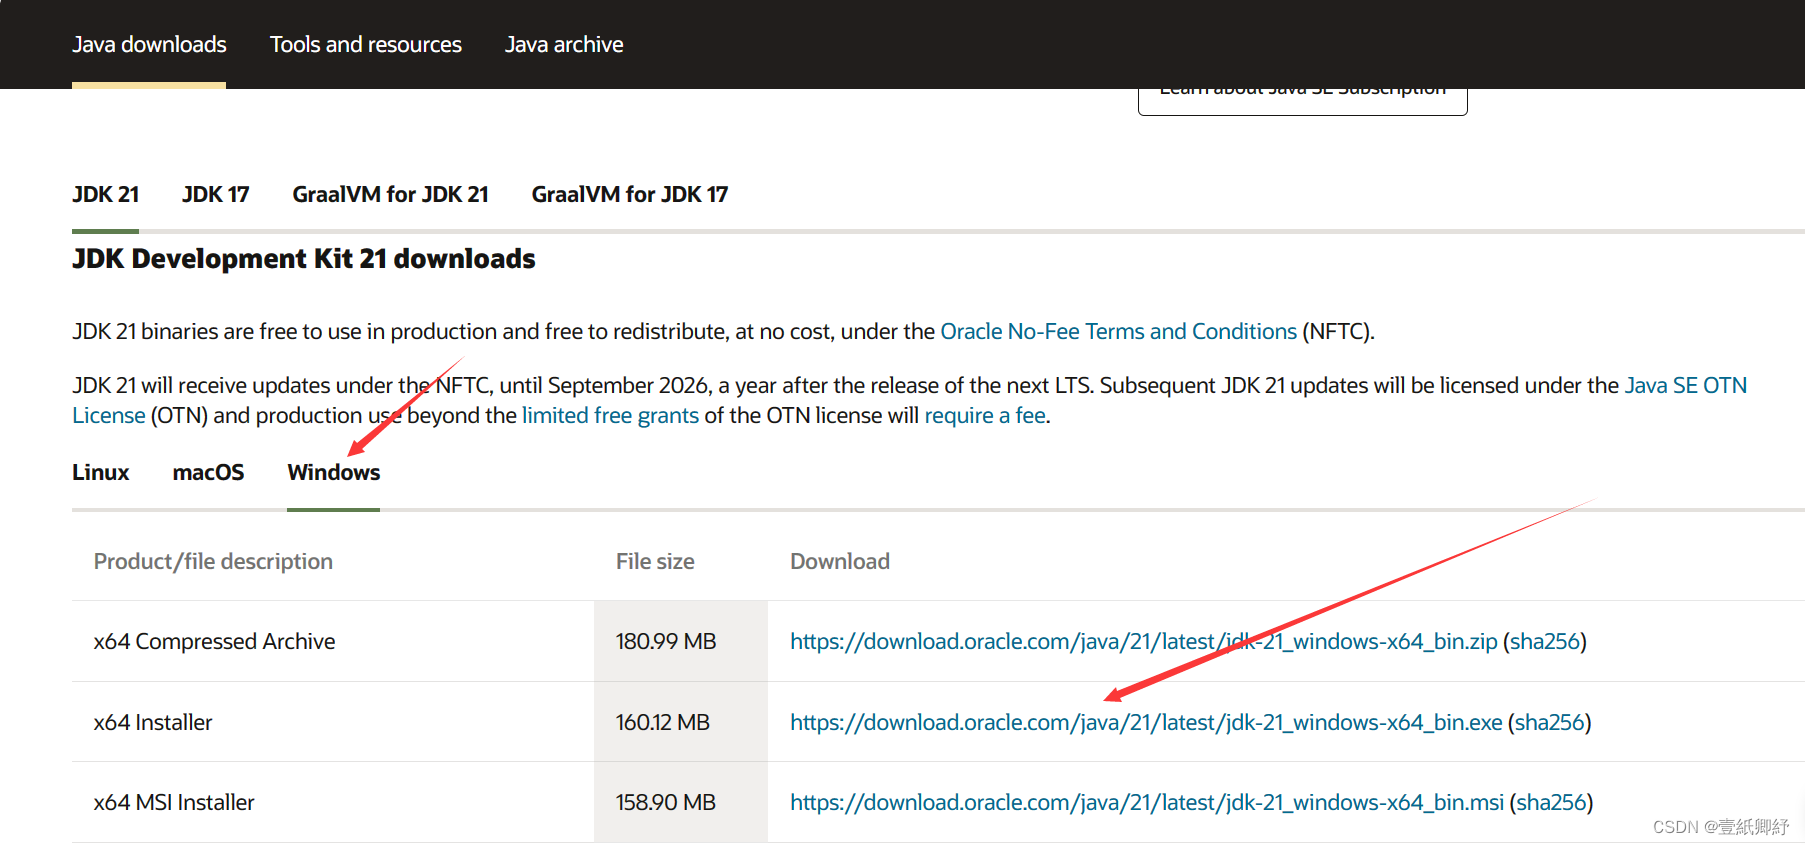Download the windows-x64_bin.zip archive
Image resolution: width=1805 pixels, height=845 pixels.
pyautogui.click(x=1143, y=641)
